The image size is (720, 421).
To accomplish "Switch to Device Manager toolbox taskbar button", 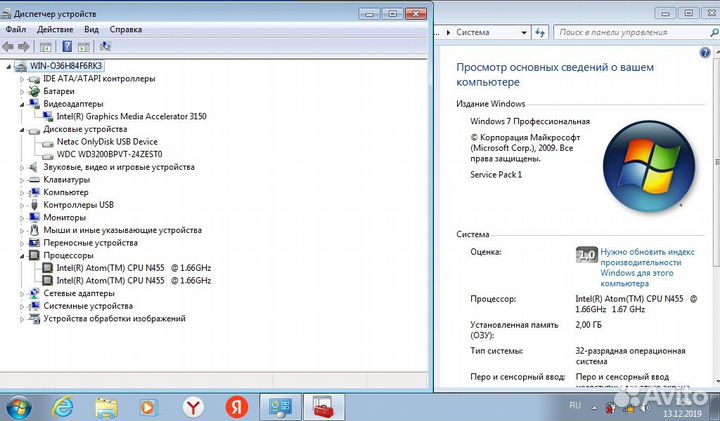I will (324, 407).
